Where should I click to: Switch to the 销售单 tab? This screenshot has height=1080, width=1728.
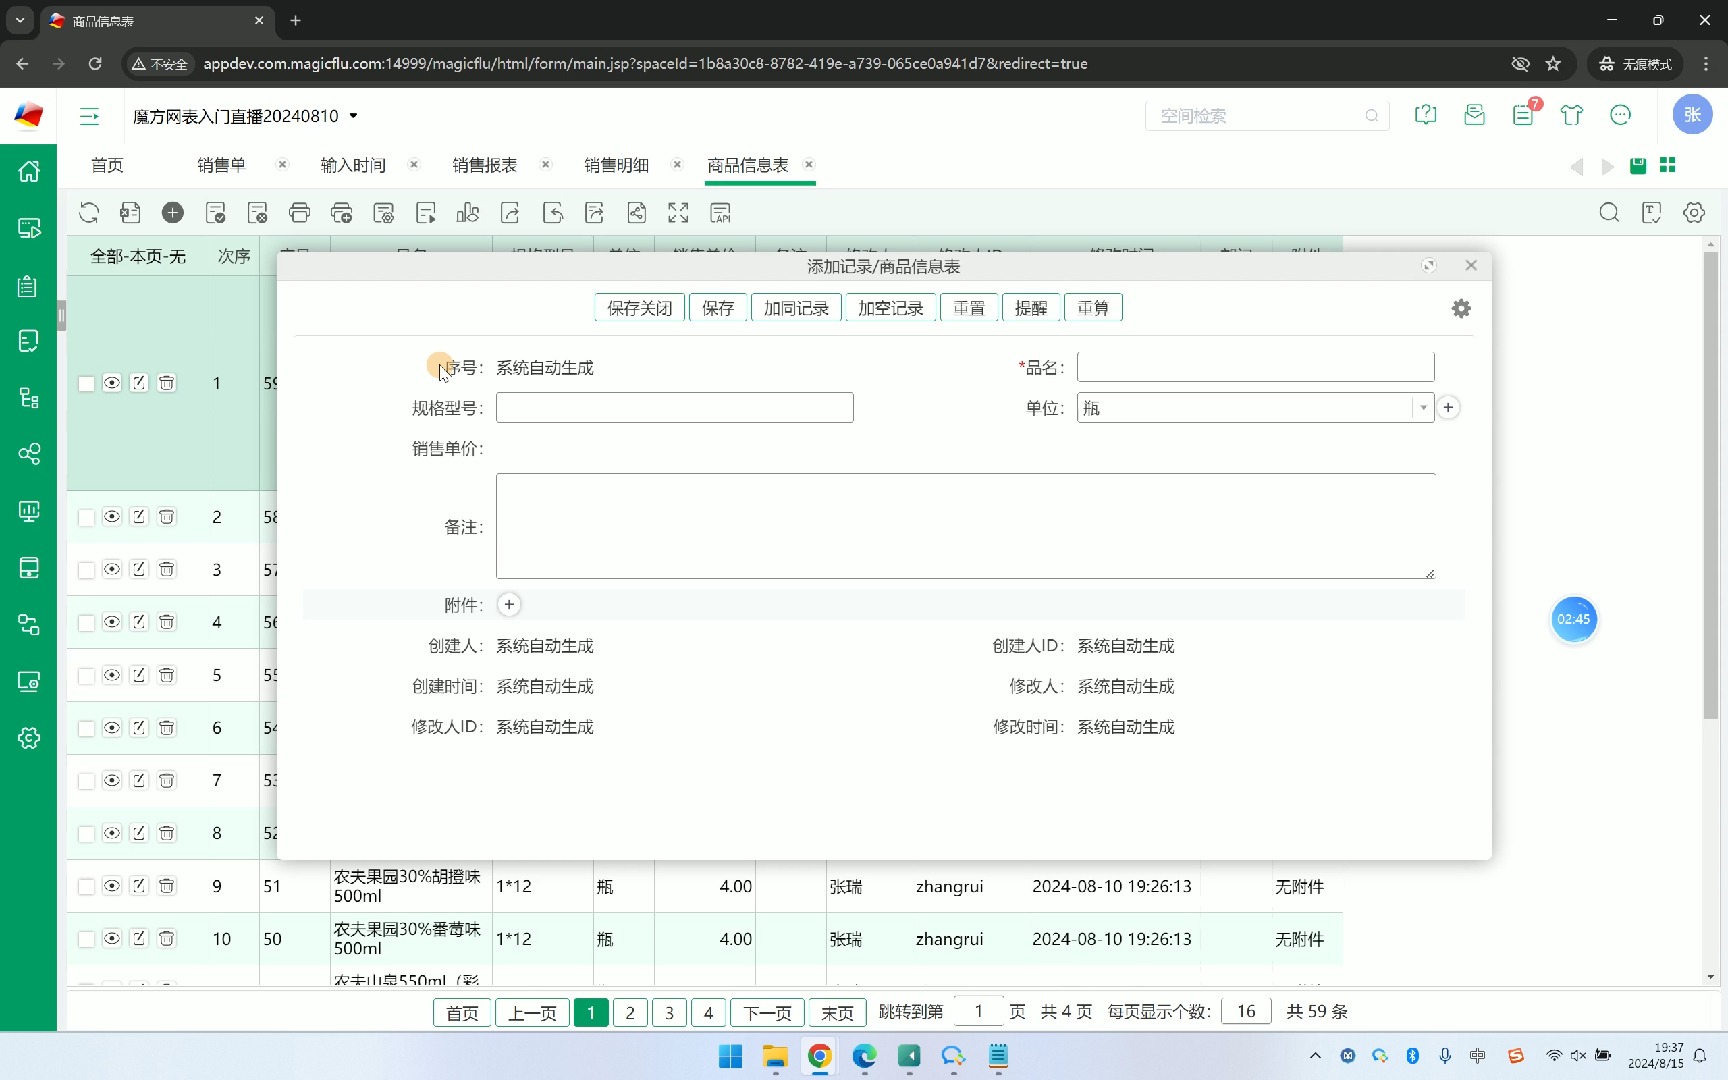tap(221, 165)
